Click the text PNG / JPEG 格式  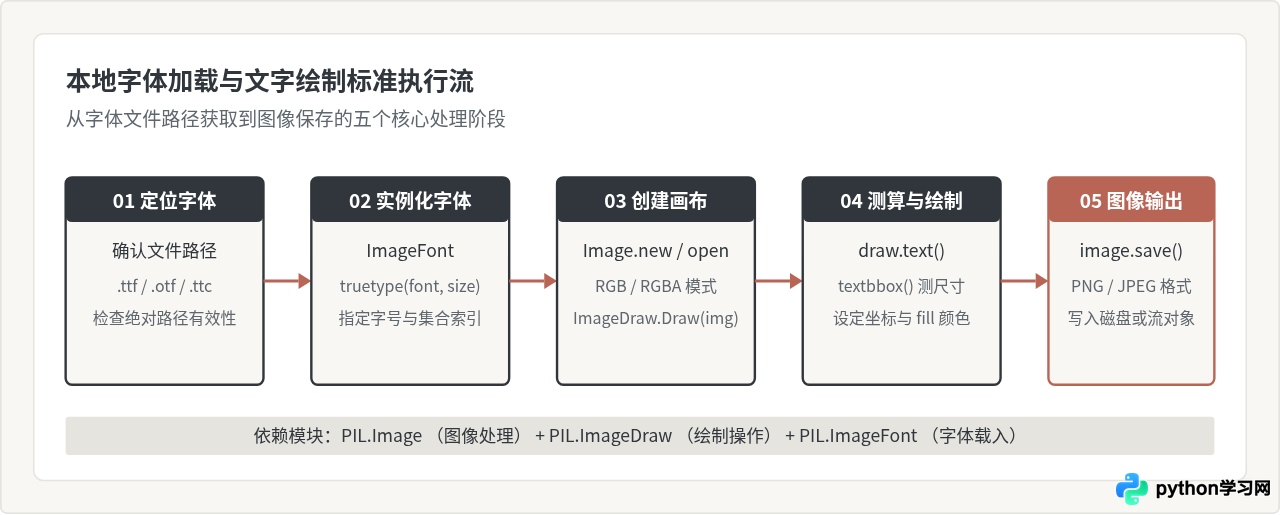pyautogui.click(x=1131, y=286)
